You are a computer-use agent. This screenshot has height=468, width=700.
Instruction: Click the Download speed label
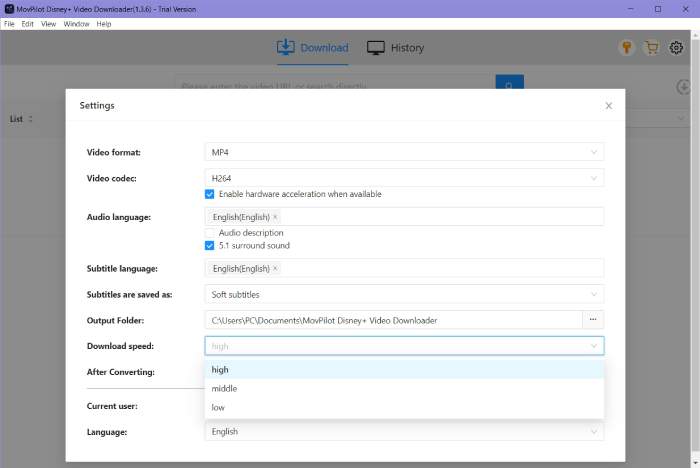pyautogui.click(x=120, y=346)
